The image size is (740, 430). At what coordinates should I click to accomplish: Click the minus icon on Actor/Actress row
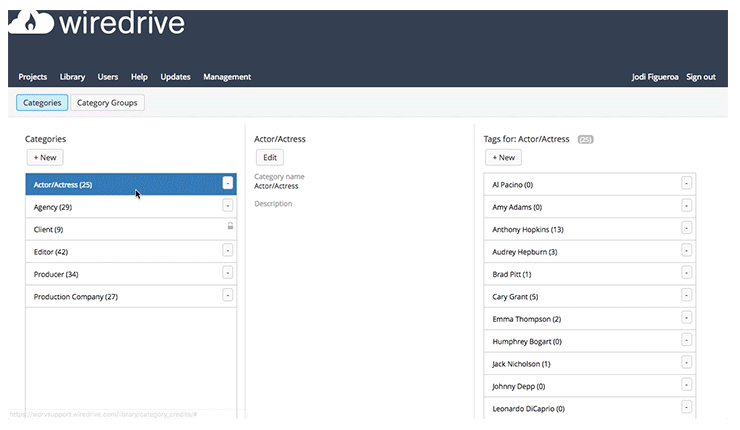pos(227,183)
